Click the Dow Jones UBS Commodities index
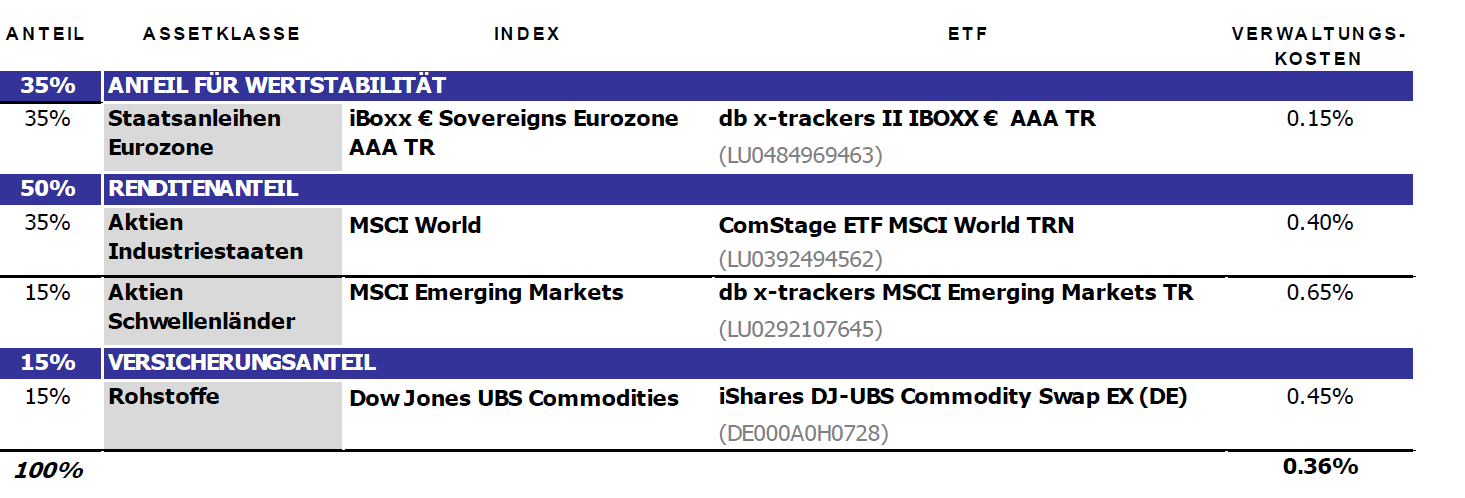1465x498 pixels. coord(514,398)
